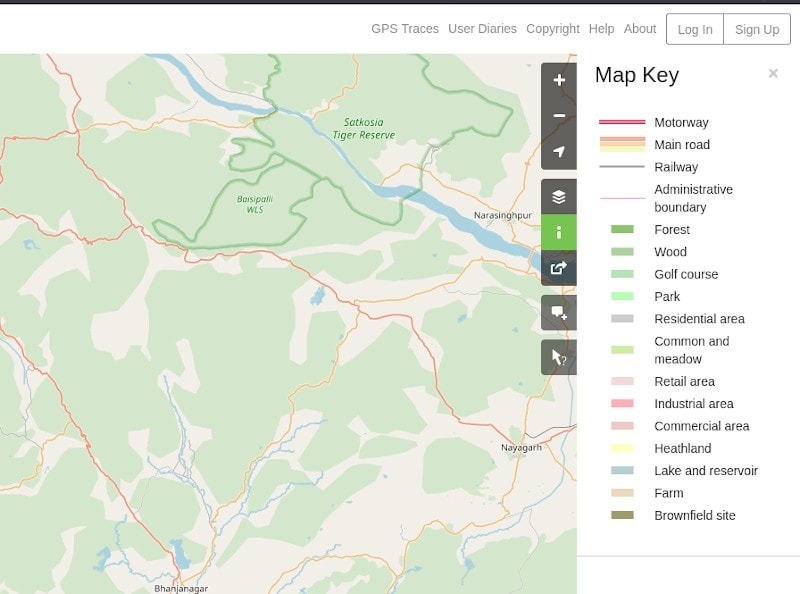
Task: Click the Lake and reservoir swatch
Action: (x=622, y=471)
